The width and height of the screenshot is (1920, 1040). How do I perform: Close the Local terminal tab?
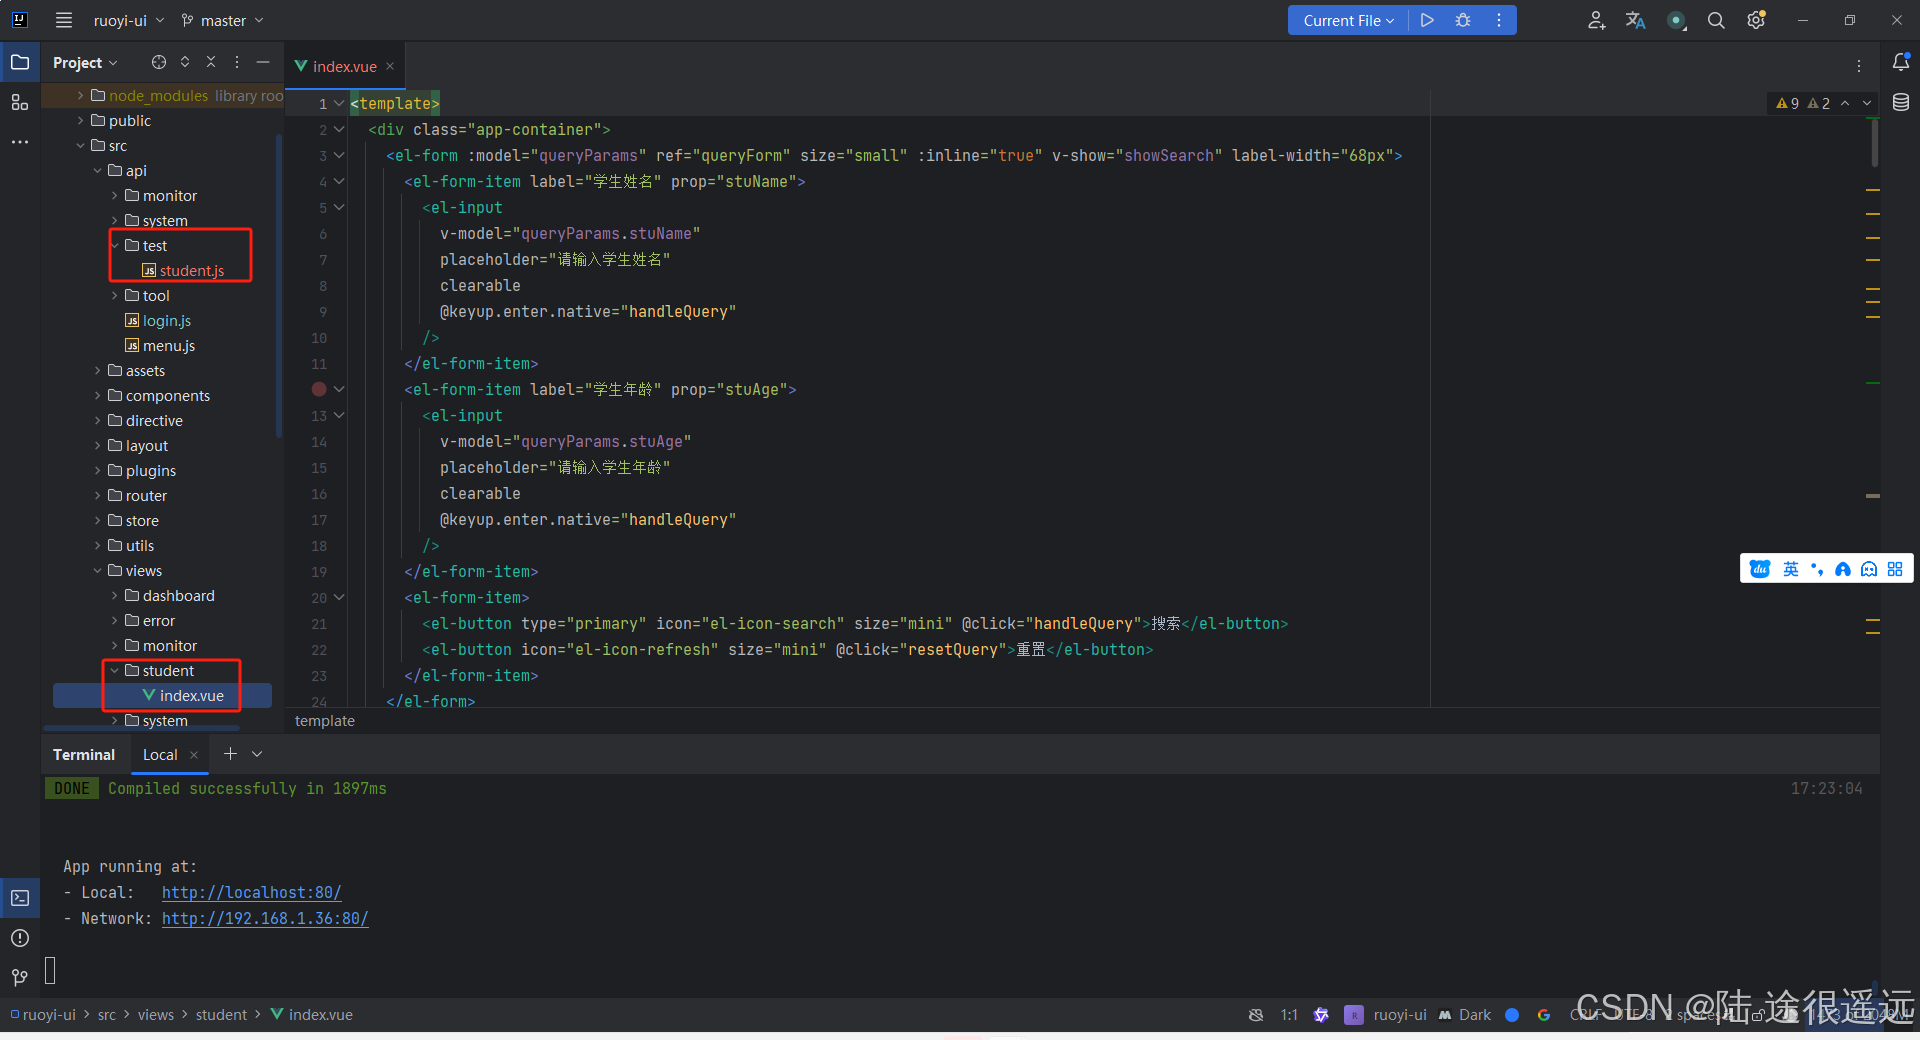(x=194, y=754)
